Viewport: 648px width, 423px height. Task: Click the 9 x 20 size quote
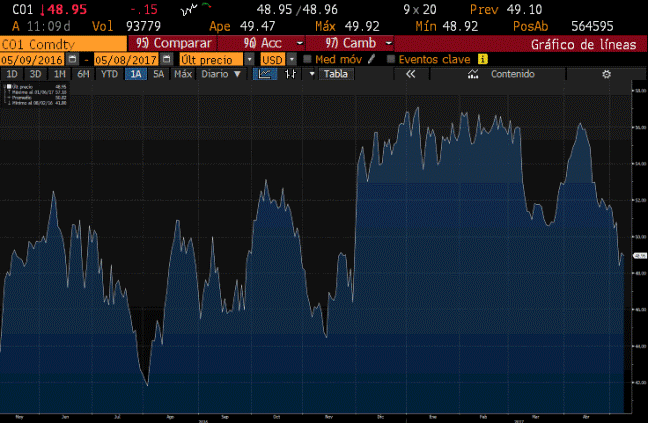(x=419, y=9)
